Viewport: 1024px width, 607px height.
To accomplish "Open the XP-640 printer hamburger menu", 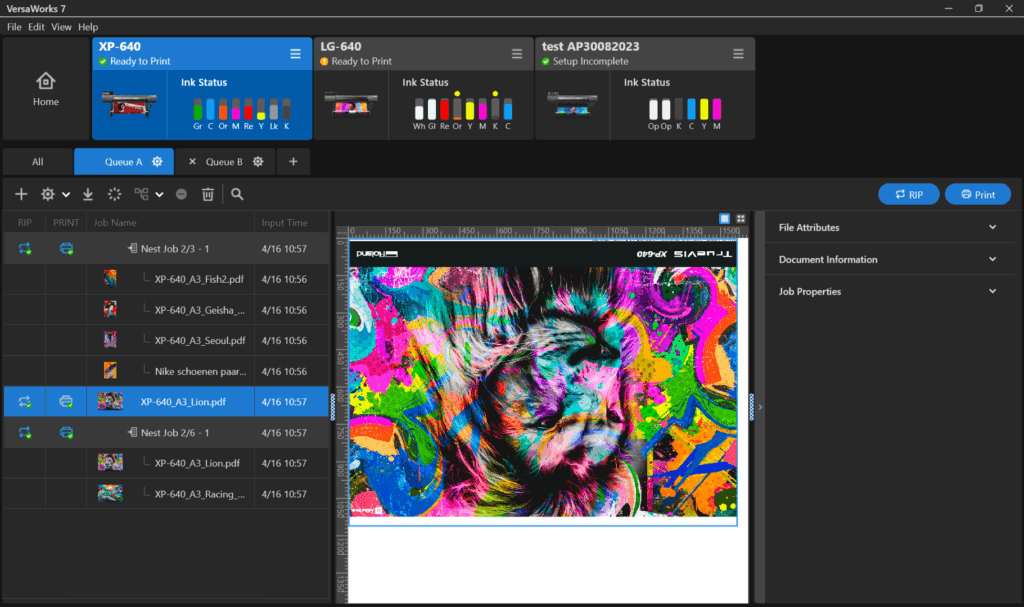I will [295, 54].
